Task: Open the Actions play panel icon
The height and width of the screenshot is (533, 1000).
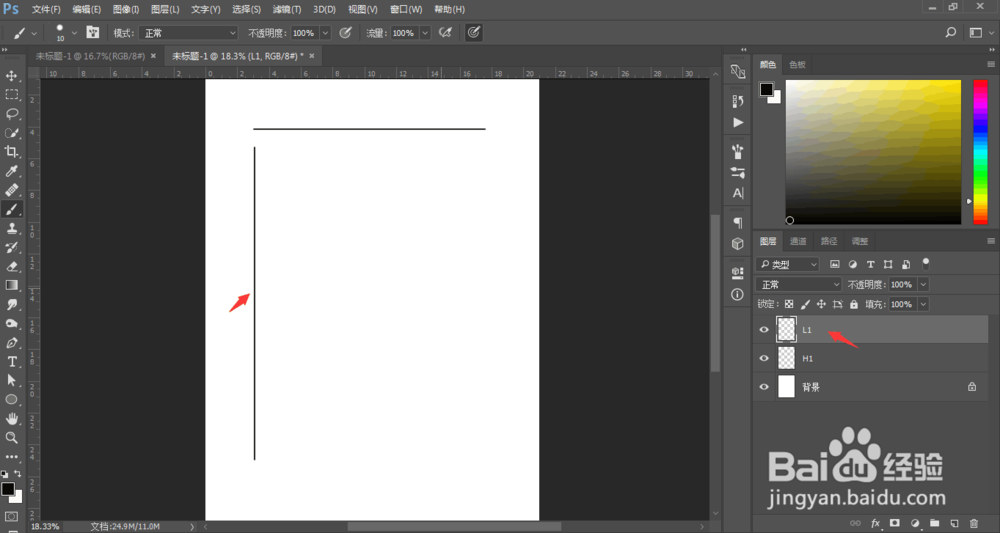Action: point(738,122)
